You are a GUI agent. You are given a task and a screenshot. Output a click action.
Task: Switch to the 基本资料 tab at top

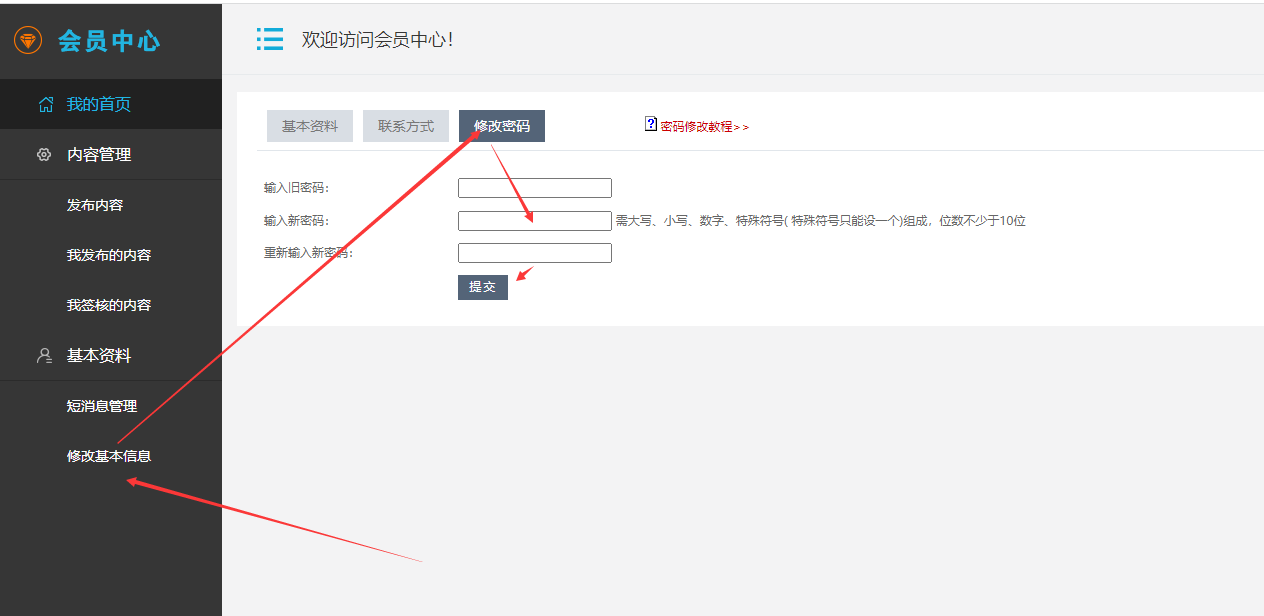coord(309,126)
